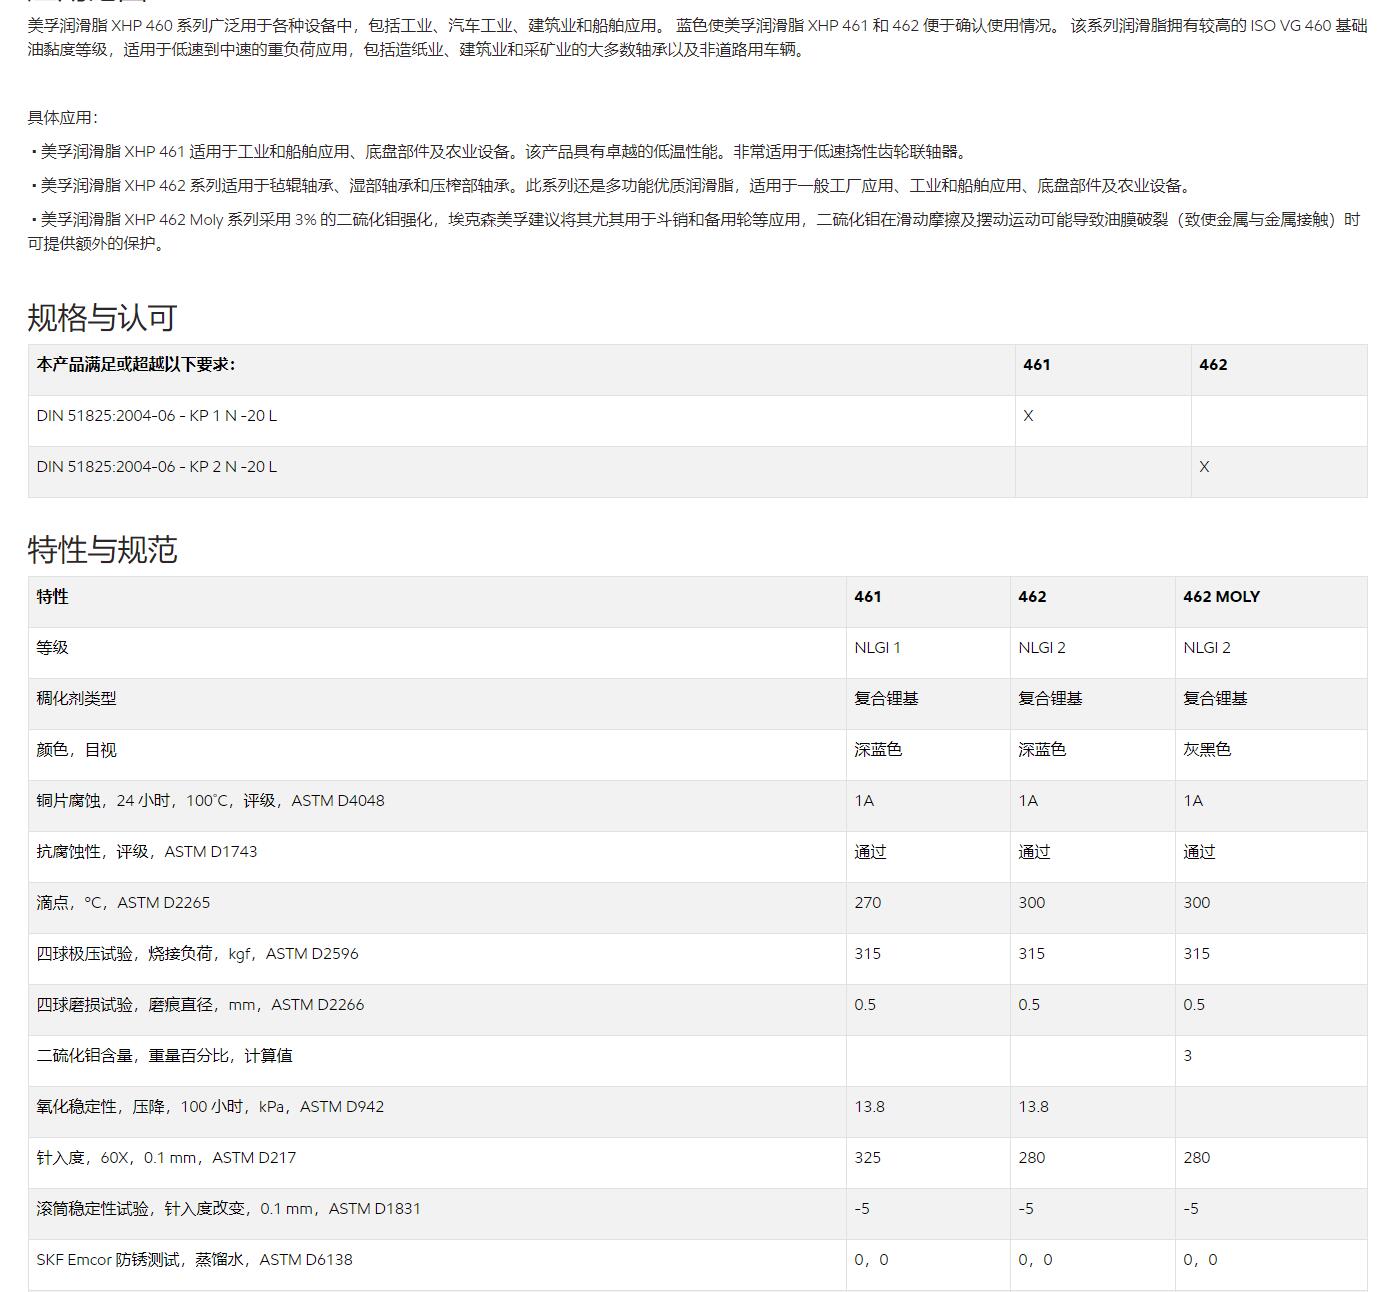
Task: Click the 稠化剂类型 row label
Action: click(x=77, y=699)
